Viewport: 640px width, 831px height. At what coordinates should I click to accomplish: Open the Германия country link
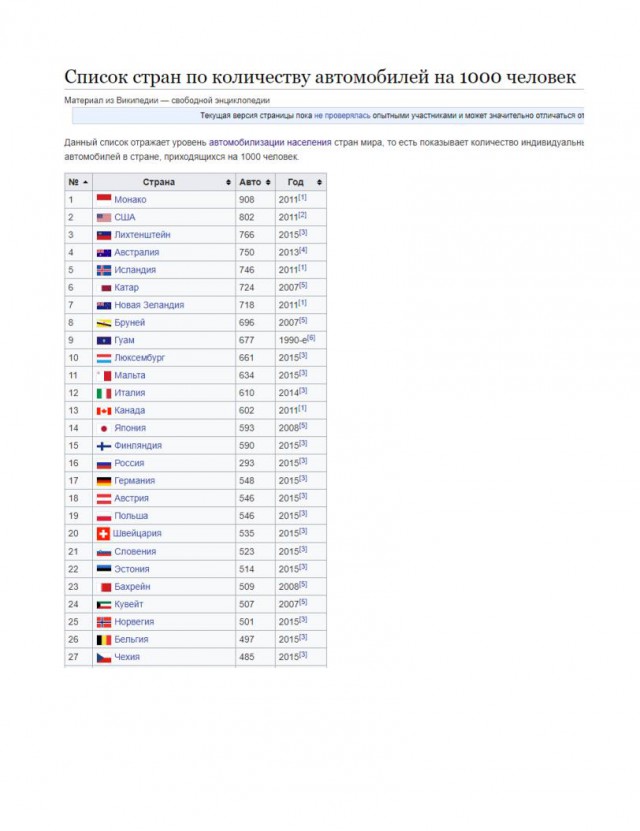[x=135, y=481]
